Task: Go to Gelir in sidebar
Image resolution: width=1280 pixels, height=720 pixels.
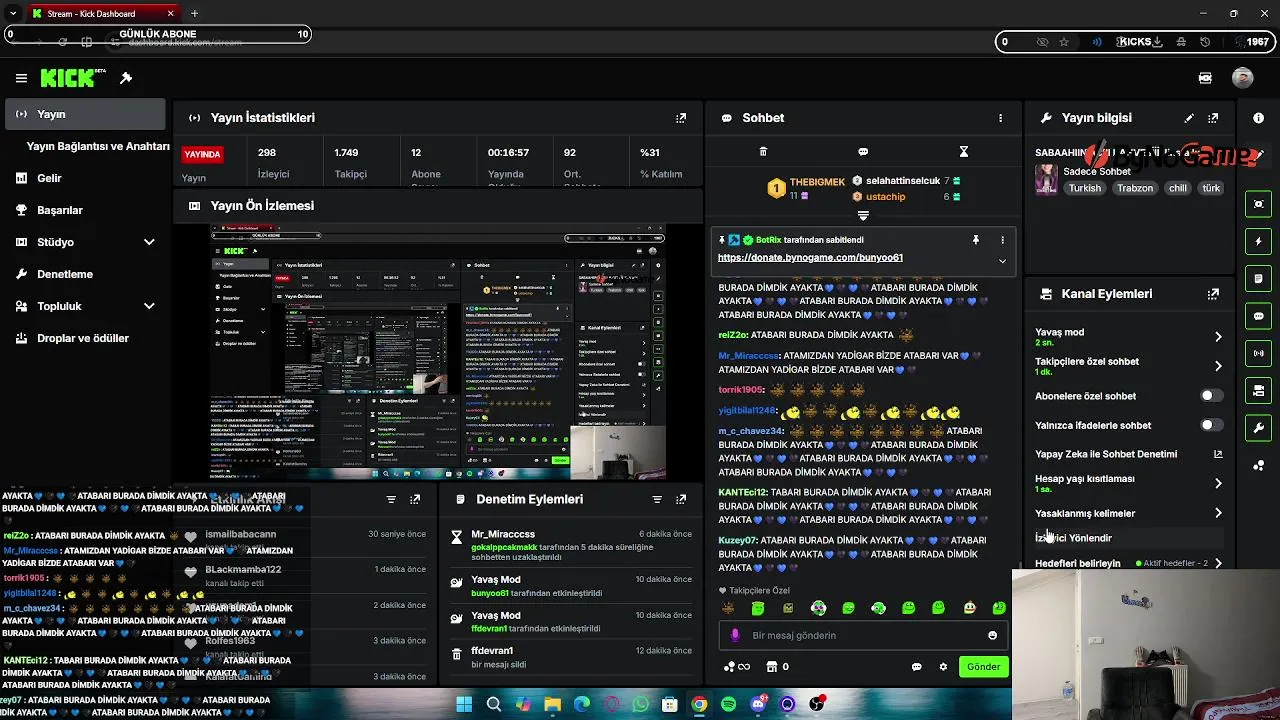Action: tap(49, 178)
